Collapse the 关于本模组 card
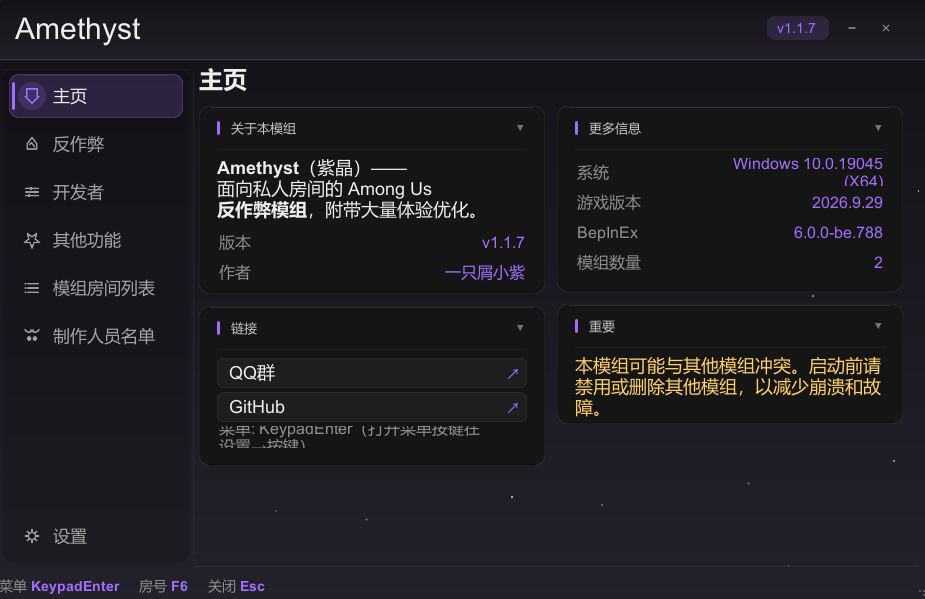The image size is (925, 599). (x=520, y=128)
